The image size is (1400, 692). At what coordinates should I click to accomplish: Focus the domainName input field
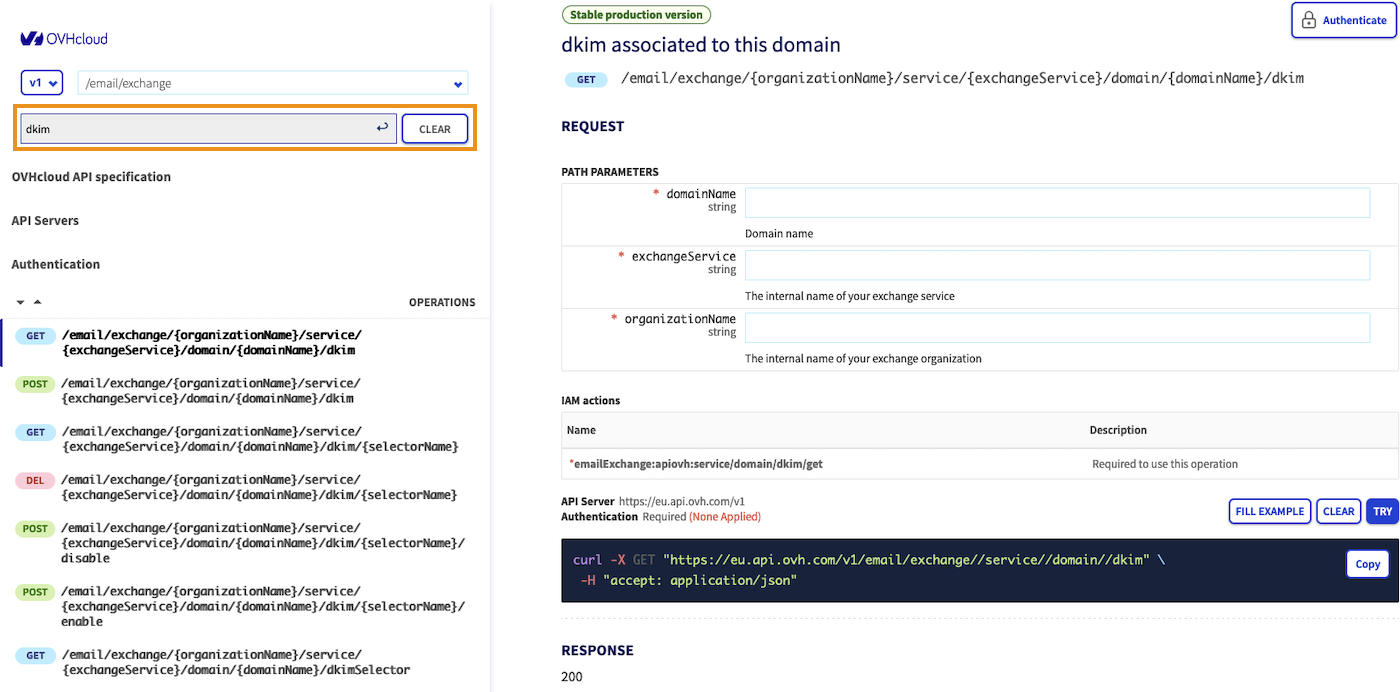pos(1056,203)
